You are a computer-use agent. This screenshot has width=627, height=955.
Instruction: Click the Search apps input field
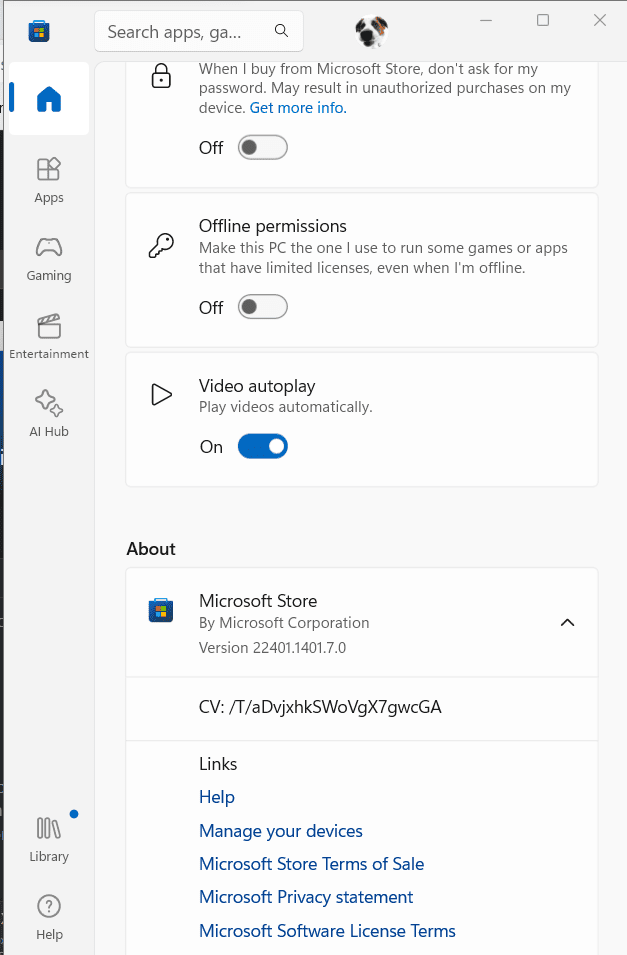pyautogui.click(x=199, y=31)
